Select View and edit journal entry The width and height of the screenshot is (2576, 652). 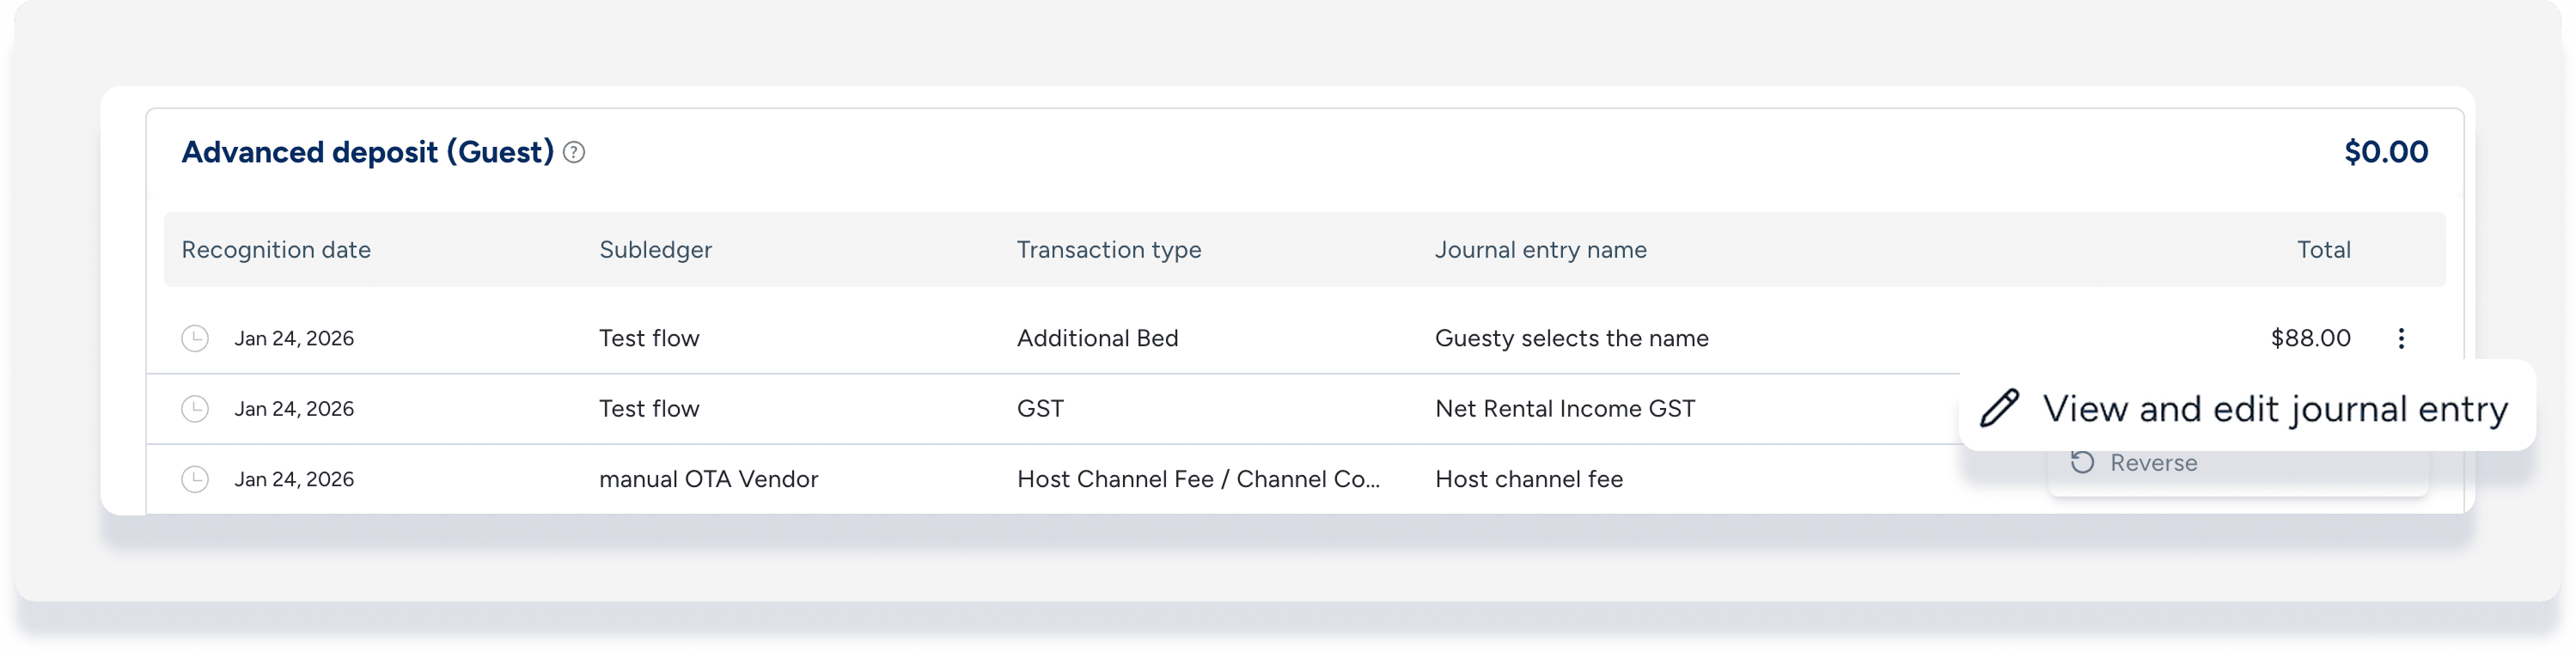pos(2274,408)
